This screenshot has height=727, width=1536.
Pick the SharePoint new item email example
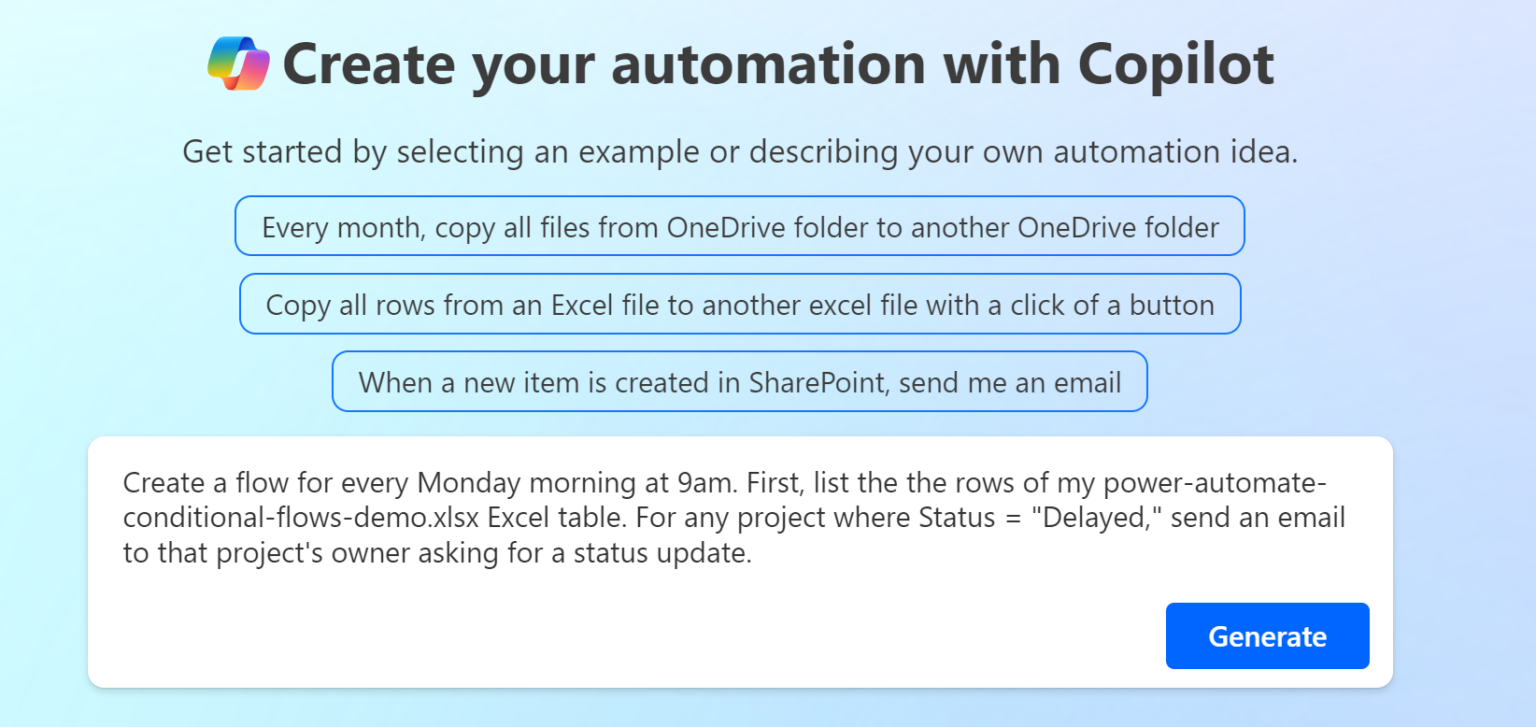[740, 382]
